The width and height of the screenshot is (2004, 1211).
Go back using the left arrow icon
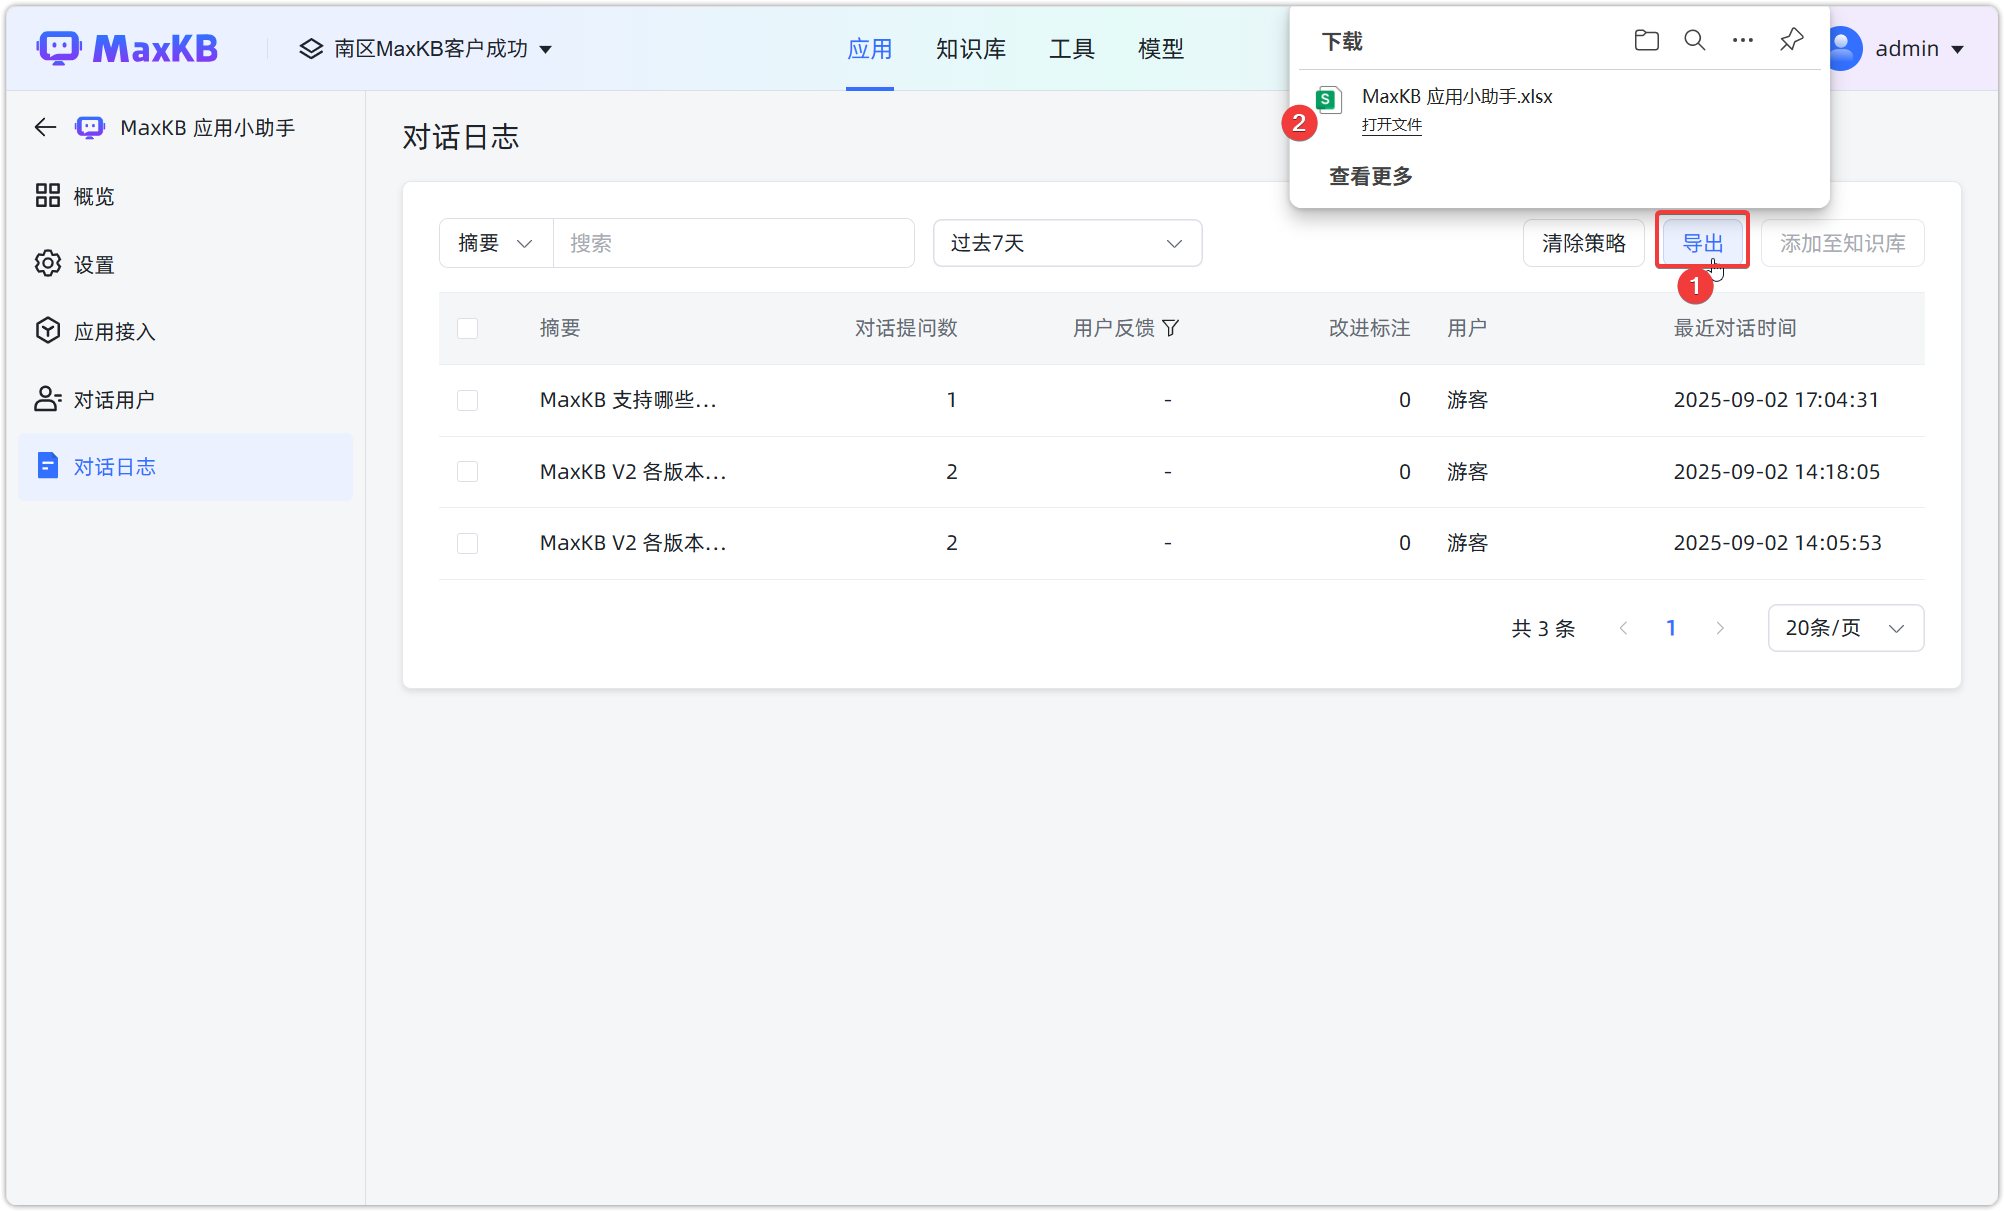point(45,127)
